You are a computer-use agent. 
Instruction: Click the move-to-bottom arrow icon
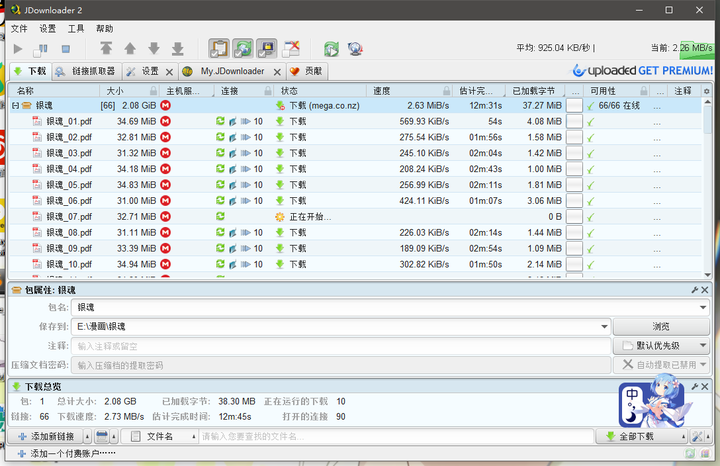[x=177, y=48]
